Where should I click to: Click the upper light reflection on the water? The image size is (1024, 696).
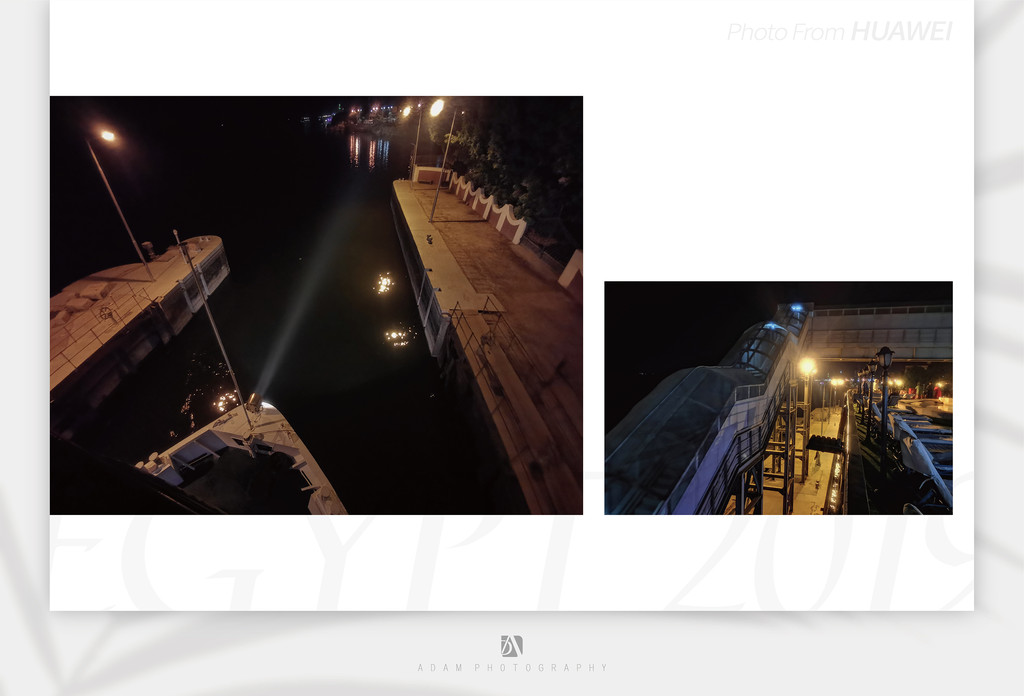pyautogui.click(x=384, y=284)
